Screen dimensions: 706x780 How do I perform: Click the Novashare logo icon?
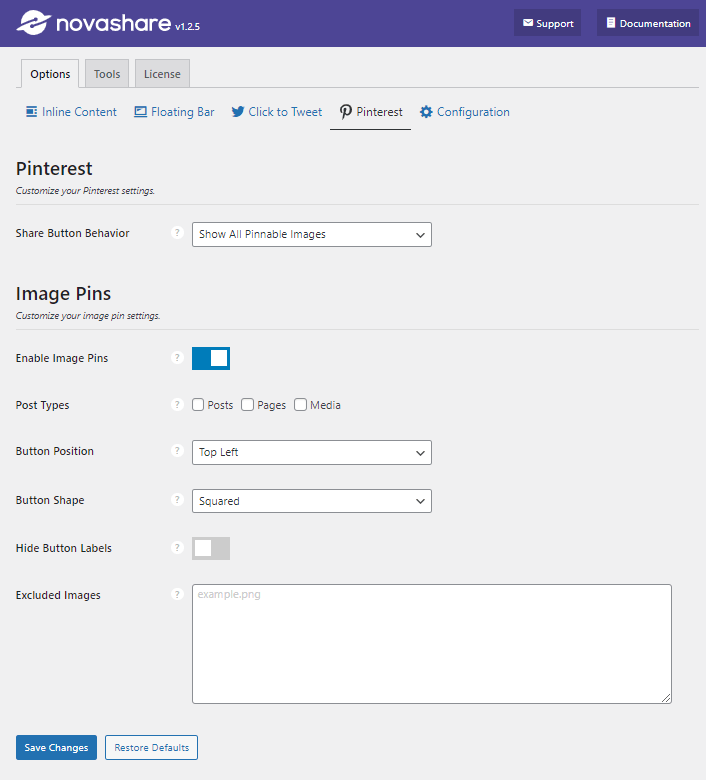pos(34,23)
